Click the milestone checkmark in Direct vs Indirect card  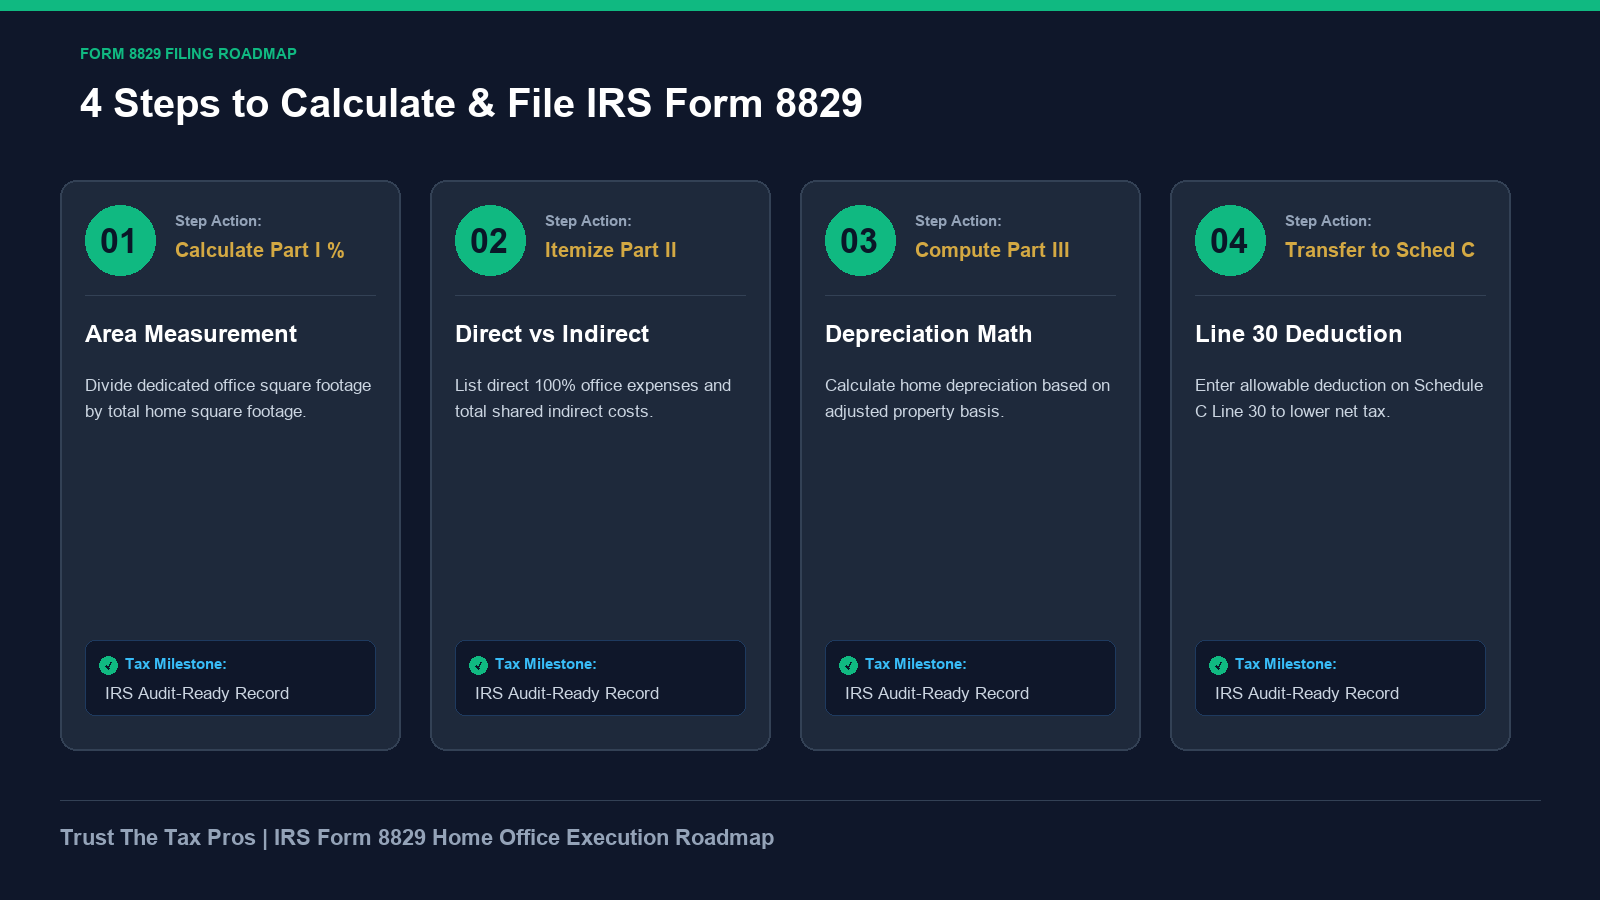click(479, 665)
